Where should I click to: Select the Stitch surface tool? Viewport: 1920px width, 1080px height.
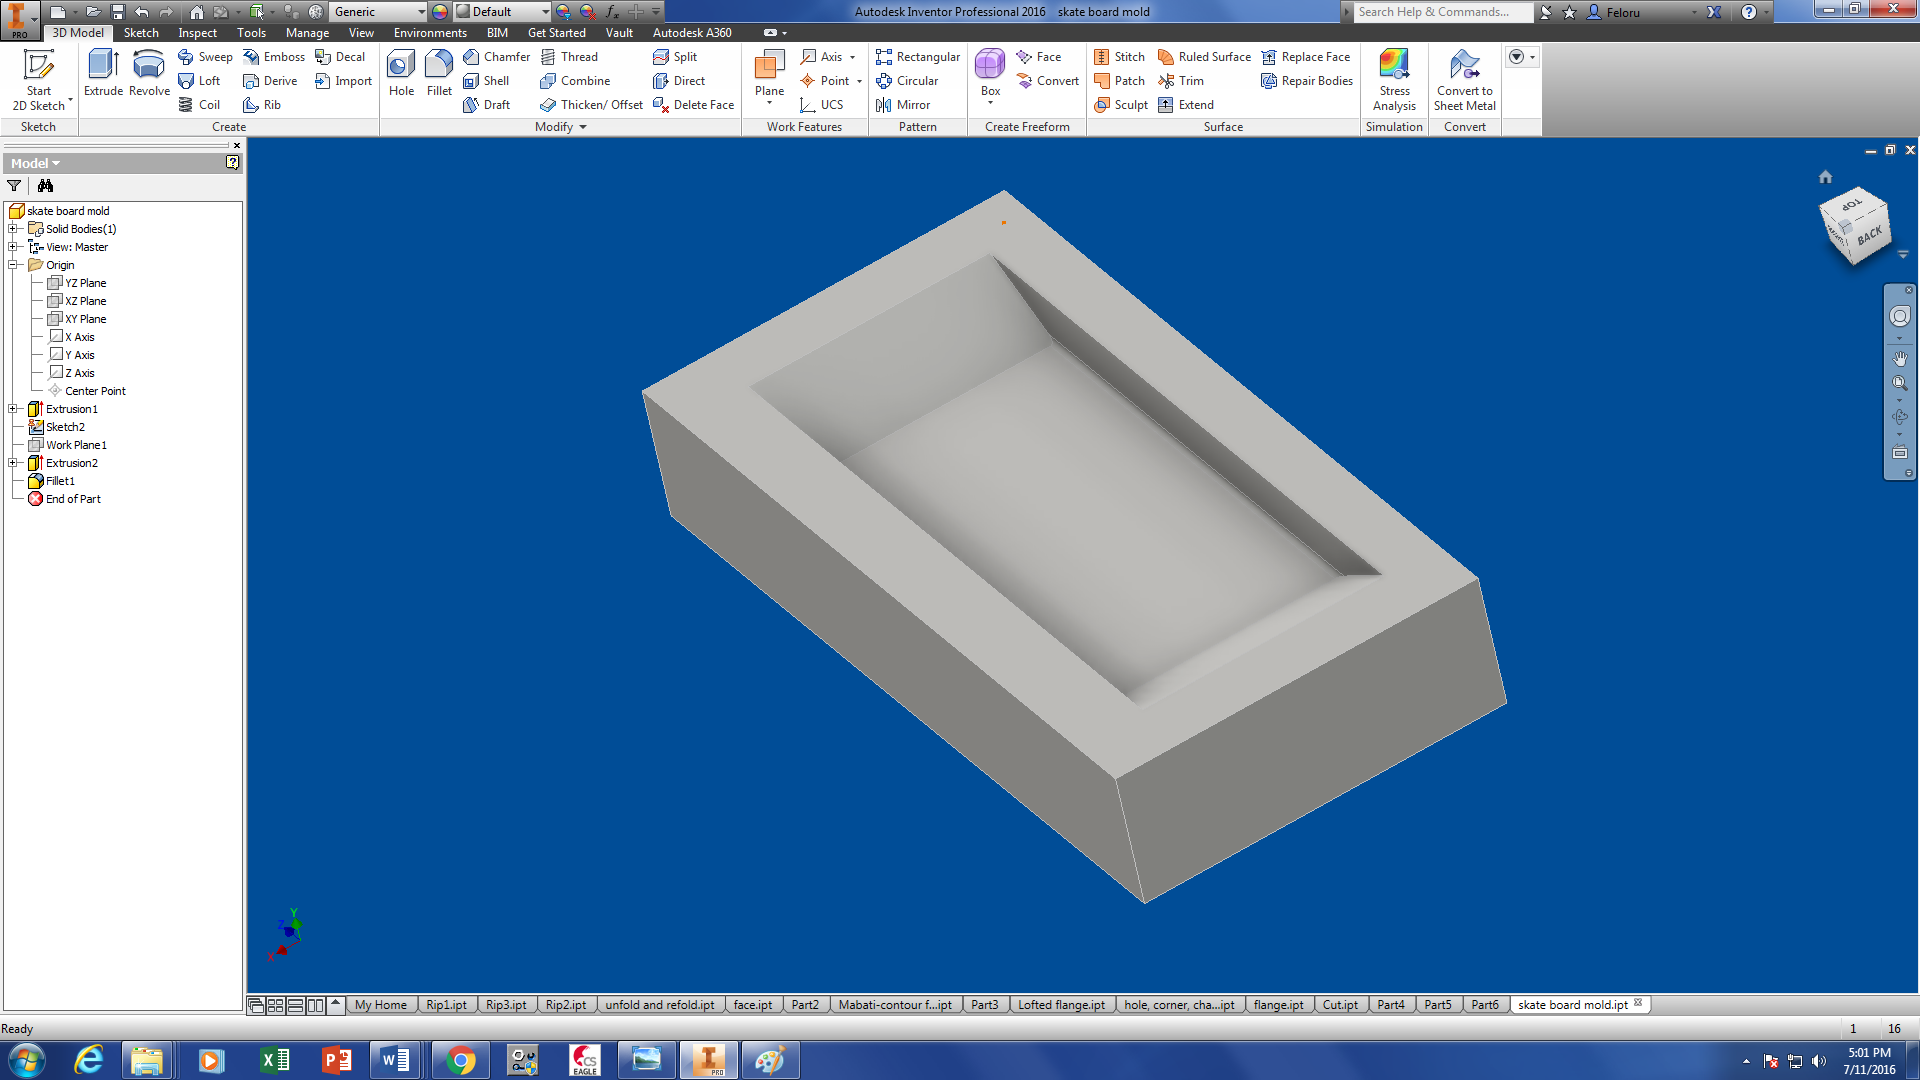(1119, 57)
